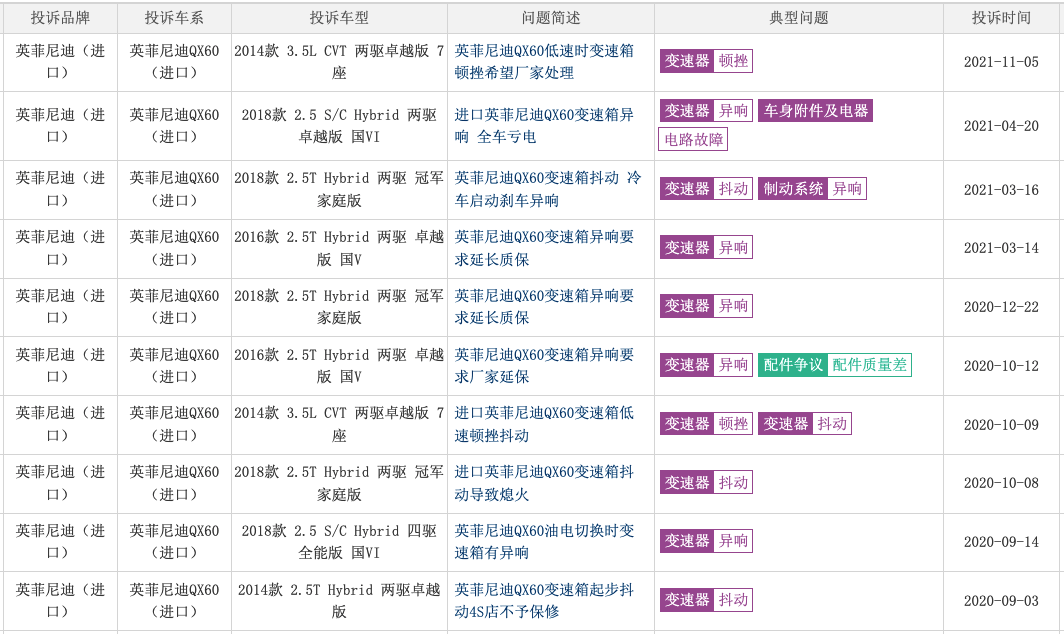
Task: Select series cell 英菲尼迪QX60（进口） in 2020-10-12 row
Action: tap(174, 365)
